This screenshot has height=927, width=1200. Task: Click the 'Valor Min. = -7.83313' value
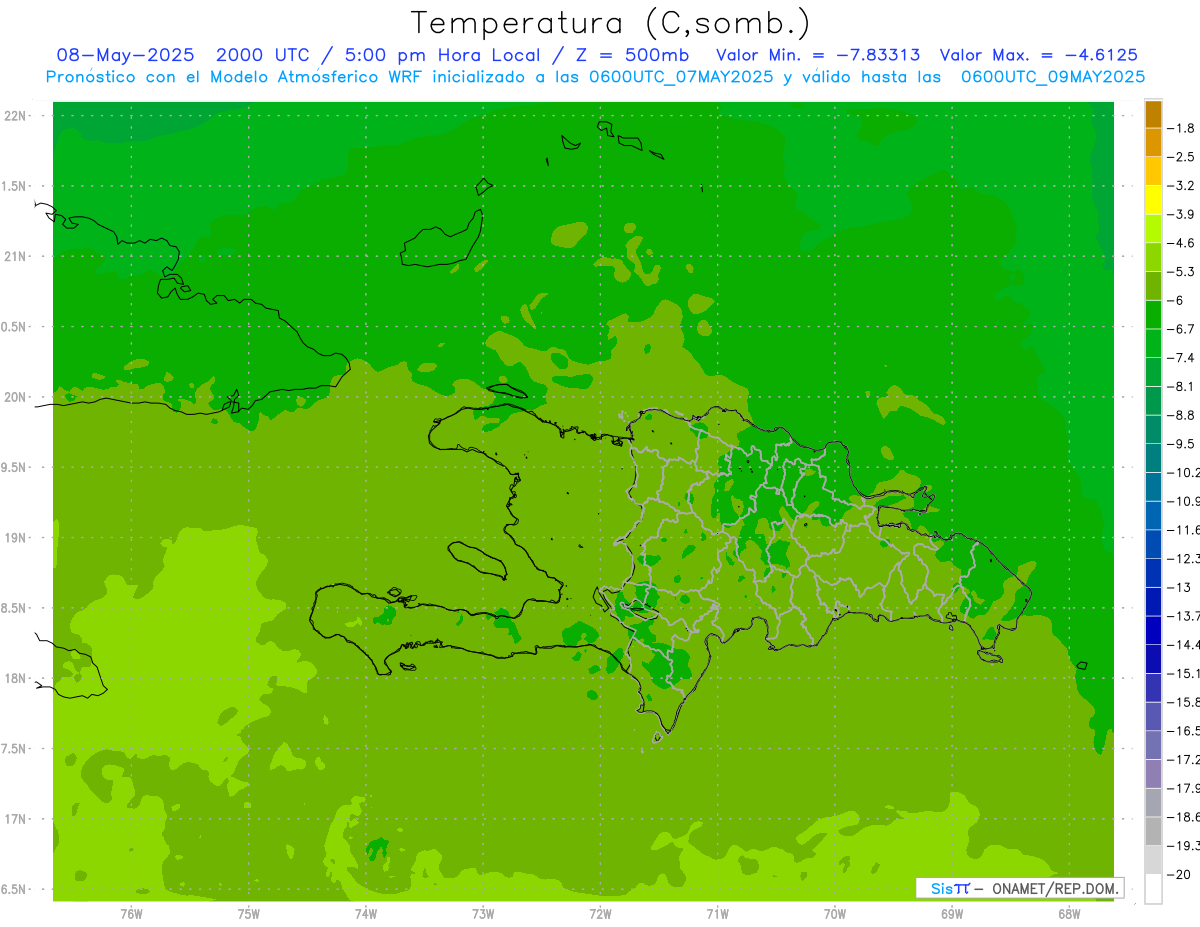pyautogui.click(x=819, y=55)
